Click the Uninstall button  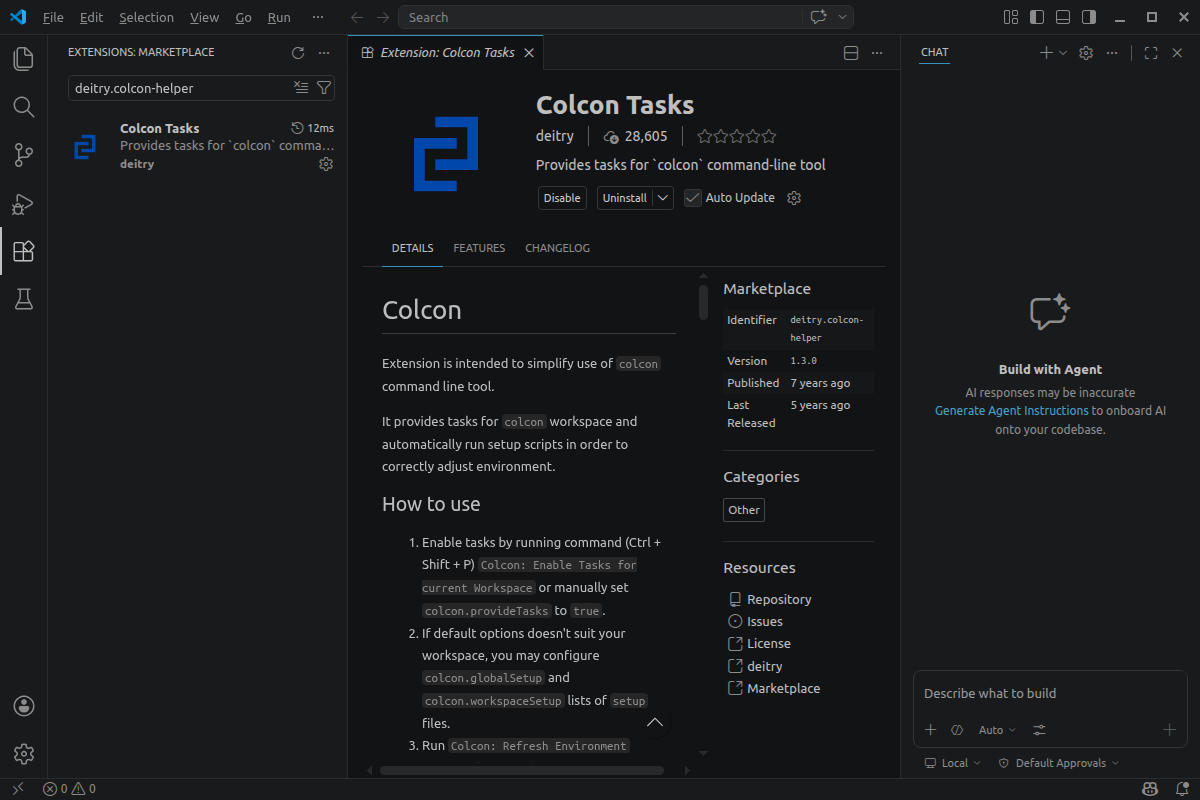(625, 198)
